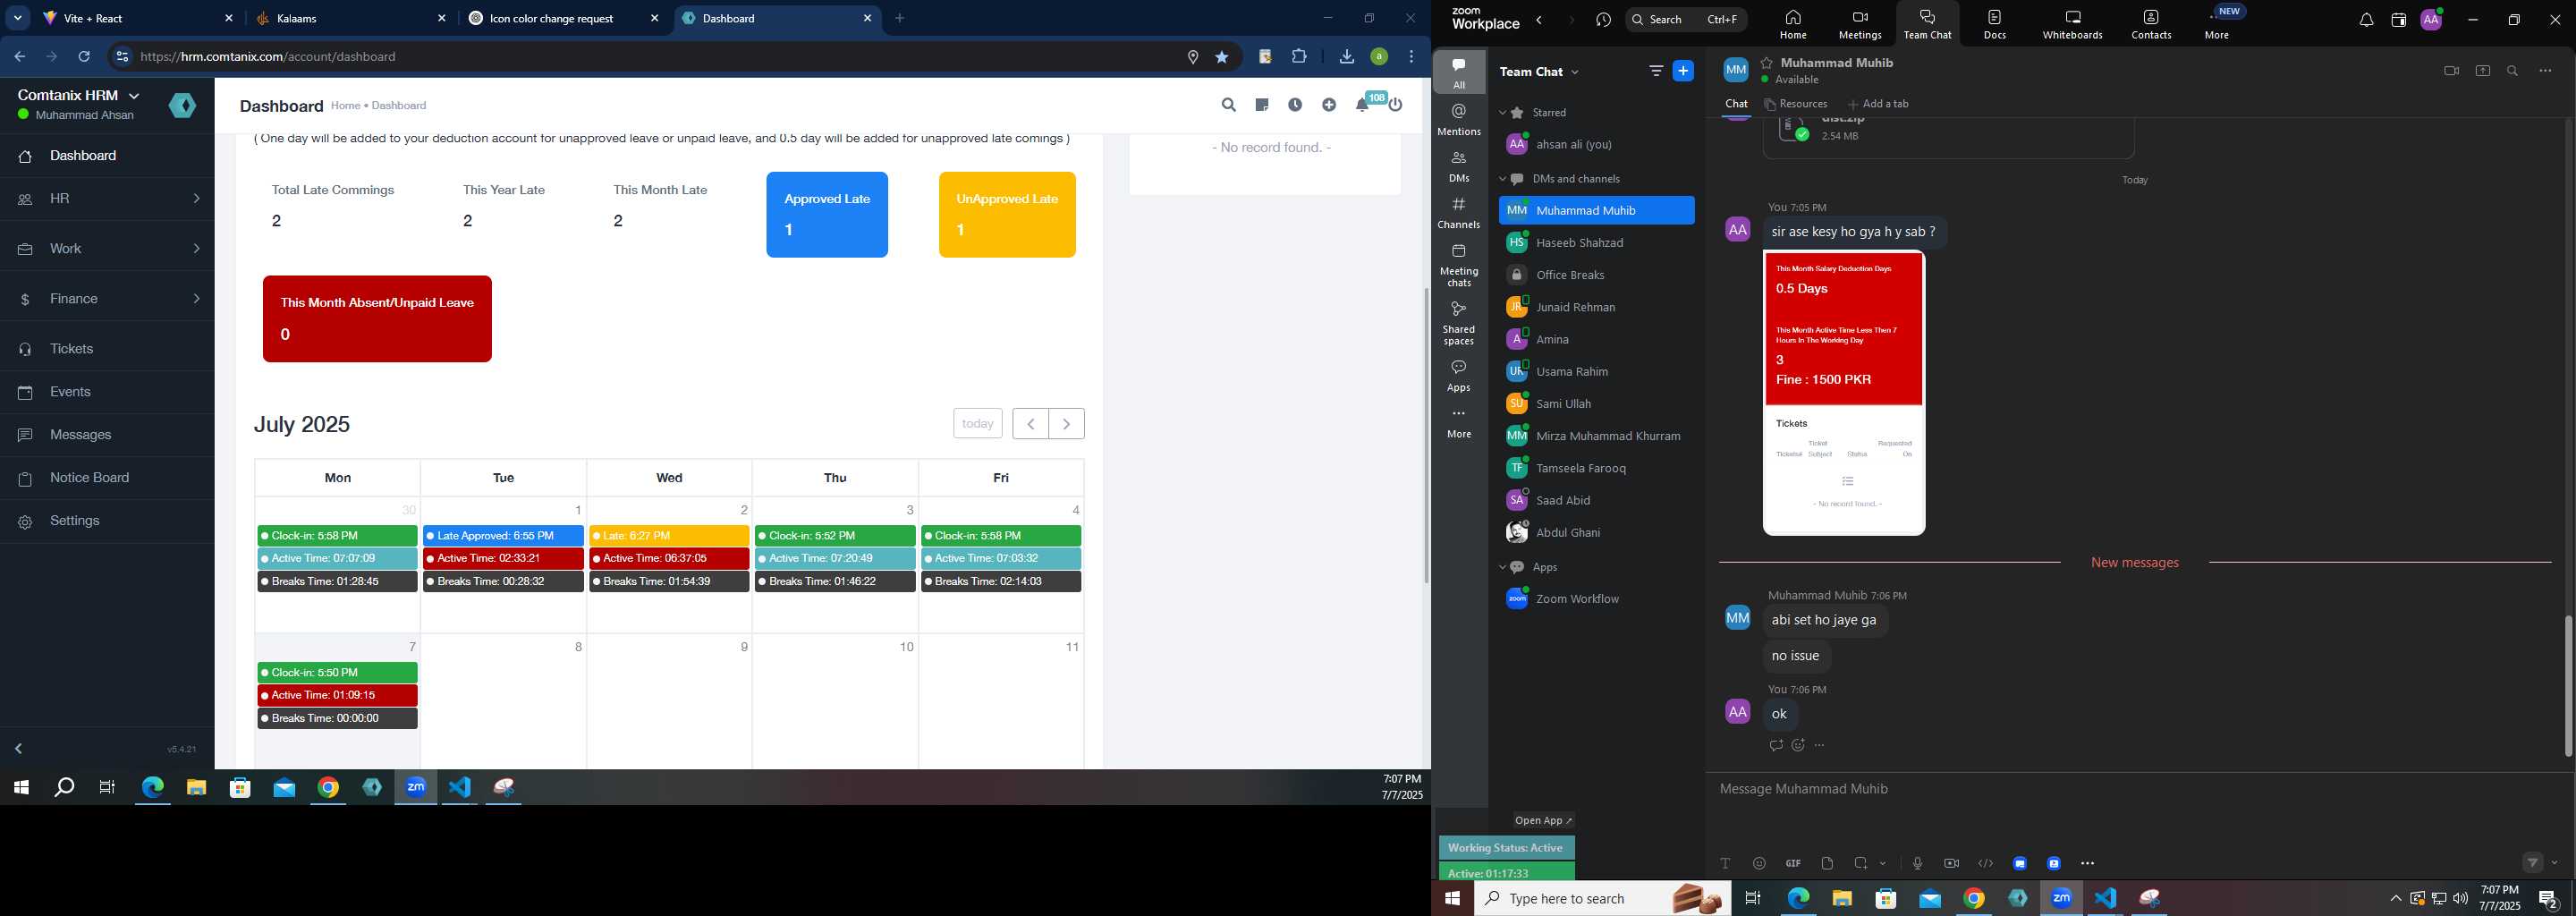
Task: Record an audio message with microphone icon
Action: click(x=1917, y=863)
